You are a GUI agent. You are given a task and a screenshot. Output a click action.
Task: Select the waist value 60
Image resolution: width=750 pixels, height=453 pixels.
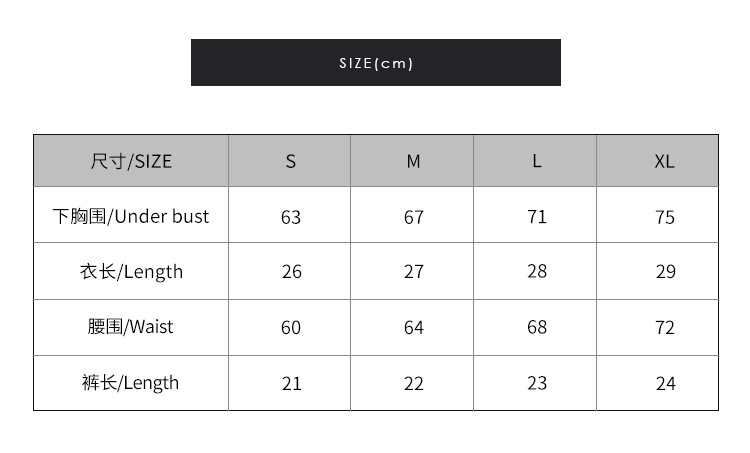(291, 328)
